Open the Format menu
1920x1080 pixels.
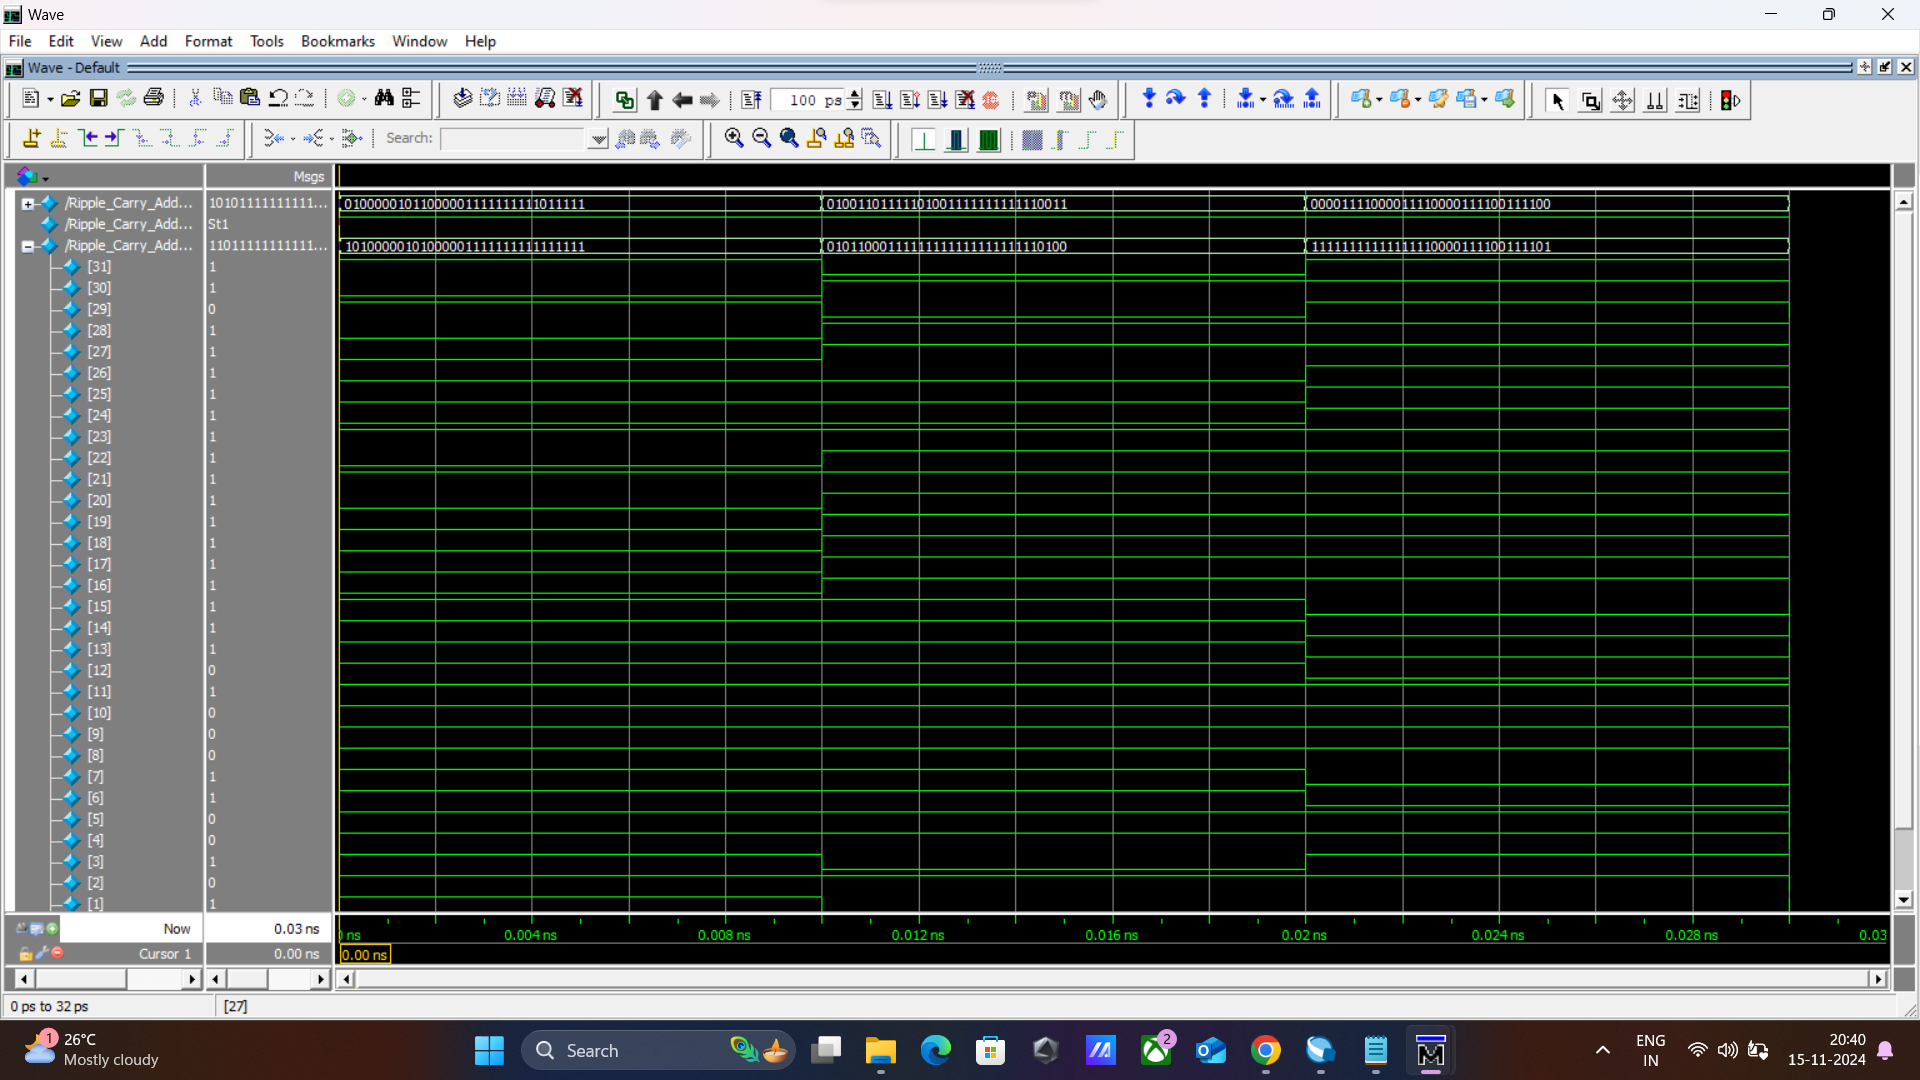tap(208, 41)
